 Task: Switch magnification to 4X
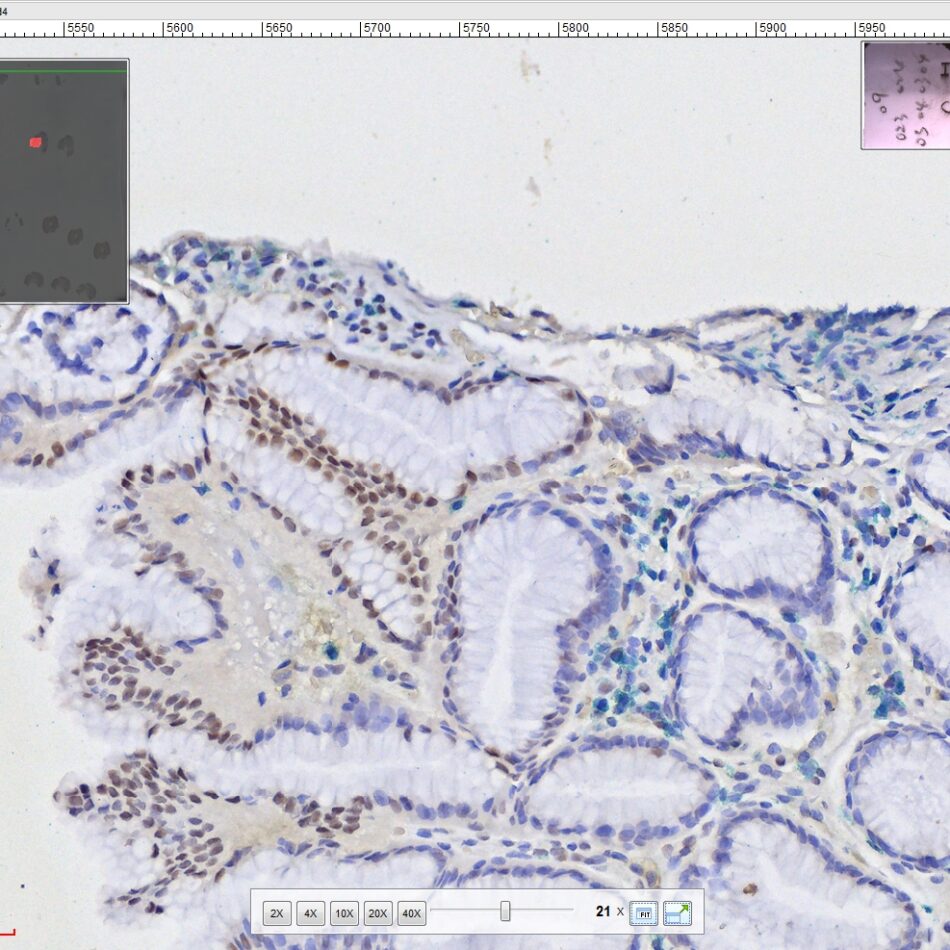311,913
